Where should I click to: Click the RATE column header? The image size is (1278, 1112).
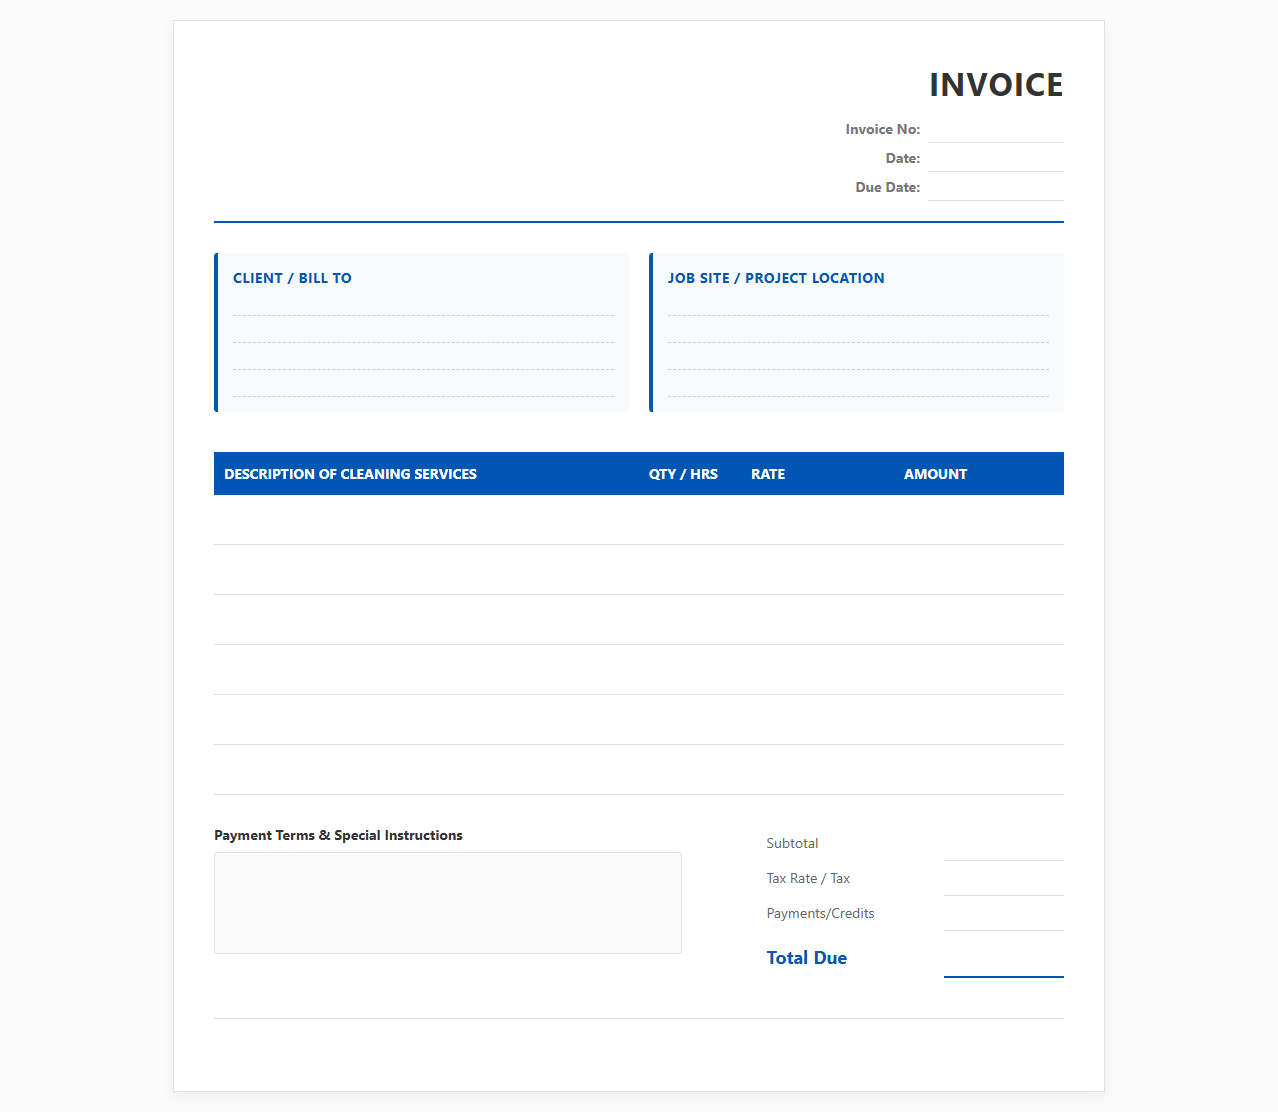click(x=768, y=474)
